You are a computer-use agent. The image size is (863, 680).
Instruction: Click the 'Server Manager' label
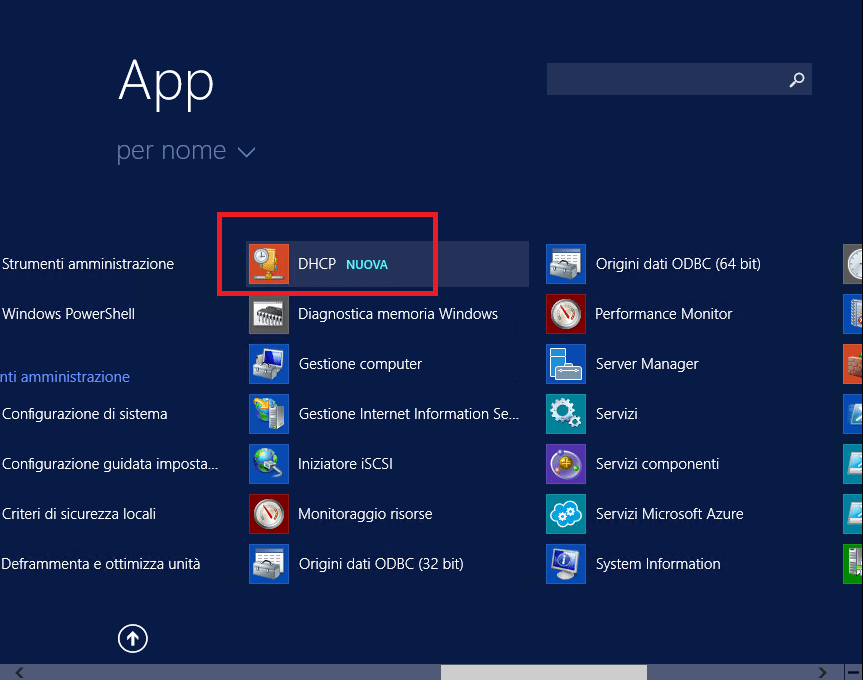[x=647, y=364]
